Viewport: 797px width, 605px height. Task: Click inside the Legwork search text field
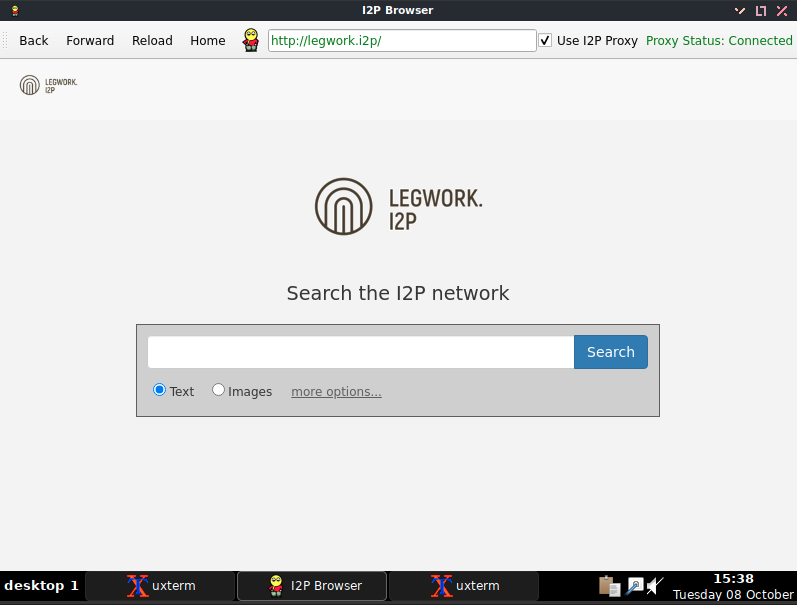[x=360, y=352]
